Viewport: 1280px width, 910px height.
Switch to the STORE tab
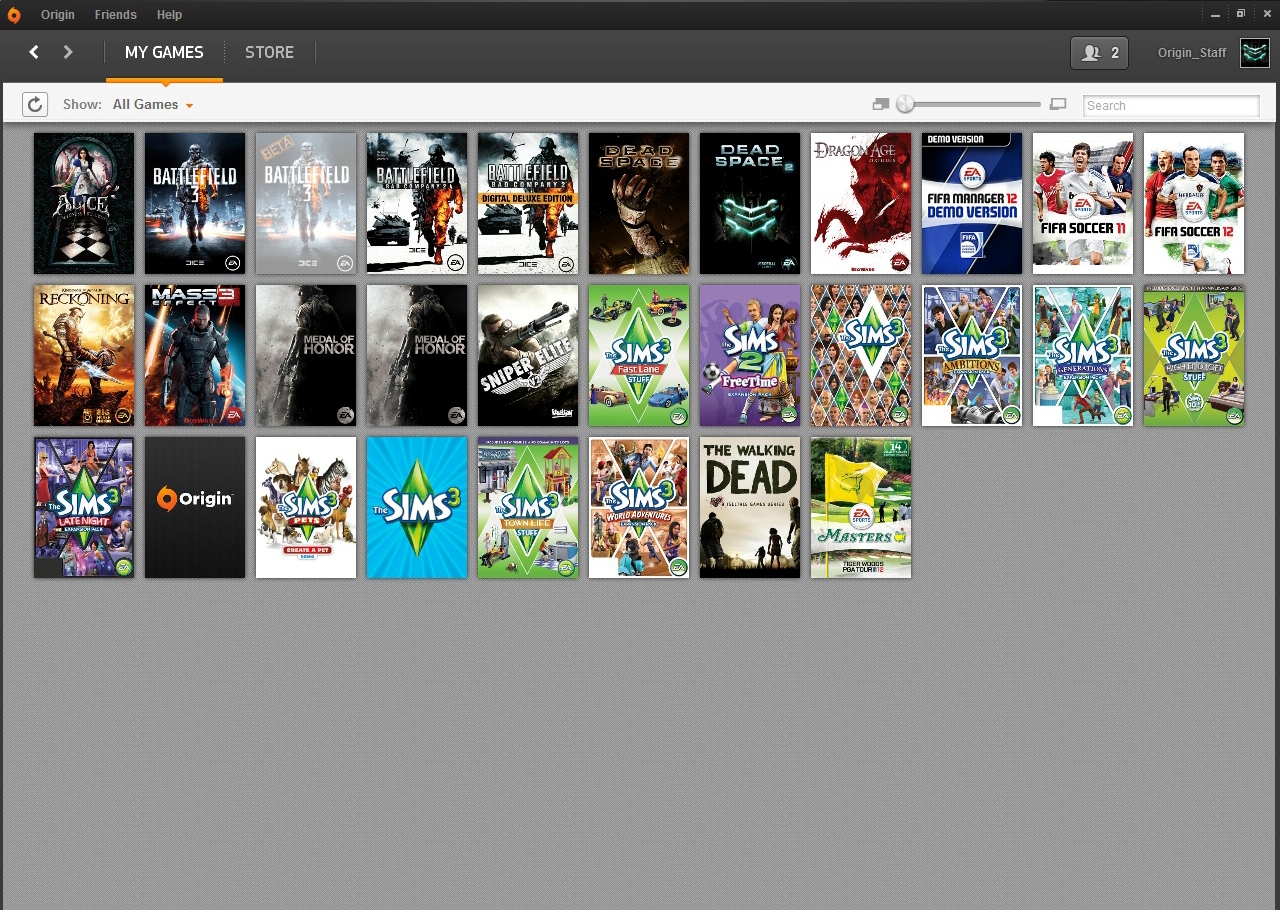tap(269, 52)
